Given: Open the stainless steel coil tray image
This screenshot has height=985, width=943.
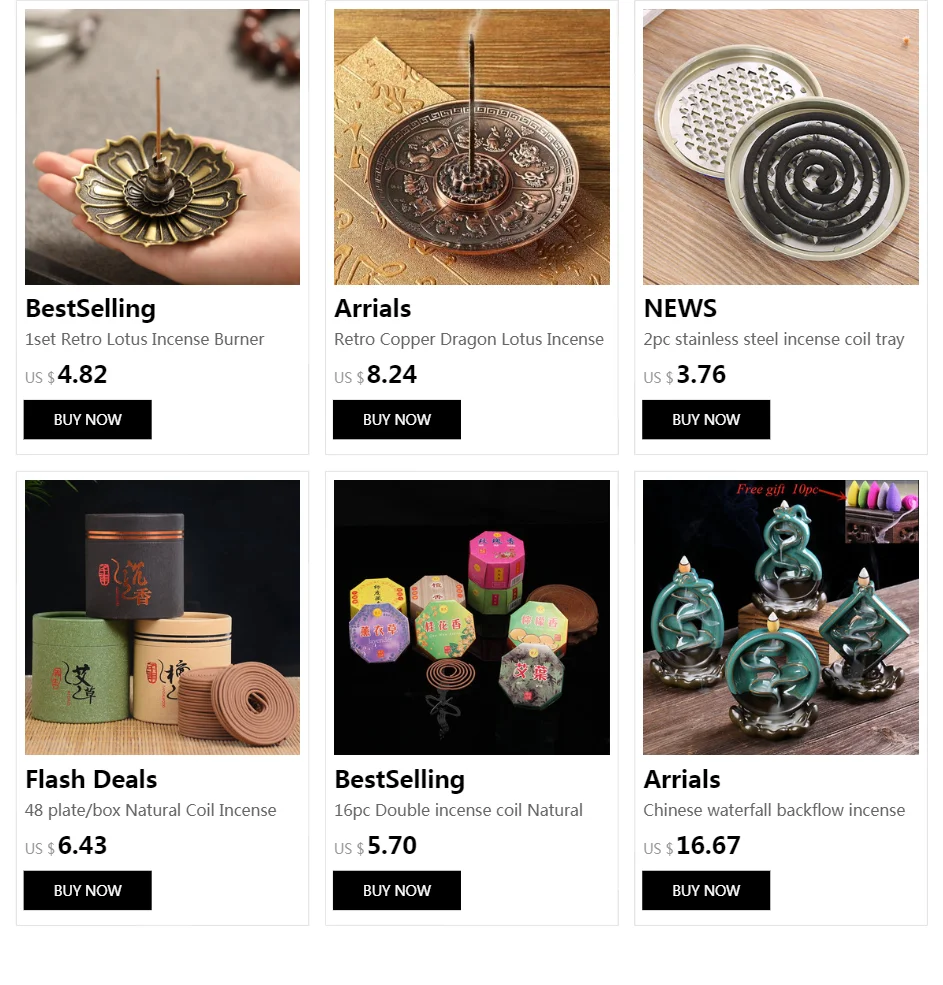Looking at the screenshot, I should pyautogui.click(x=781, y=146).
